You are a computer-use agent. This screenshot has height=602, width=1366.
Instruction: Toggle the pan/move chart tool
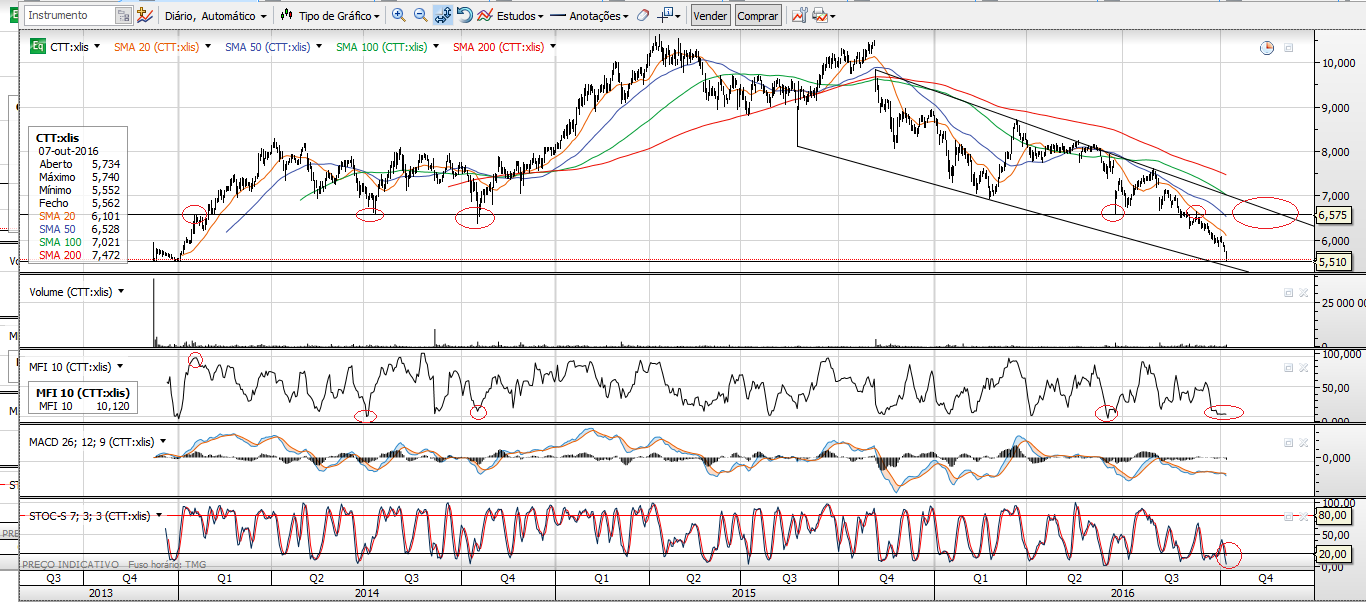[x=444, y=15]
